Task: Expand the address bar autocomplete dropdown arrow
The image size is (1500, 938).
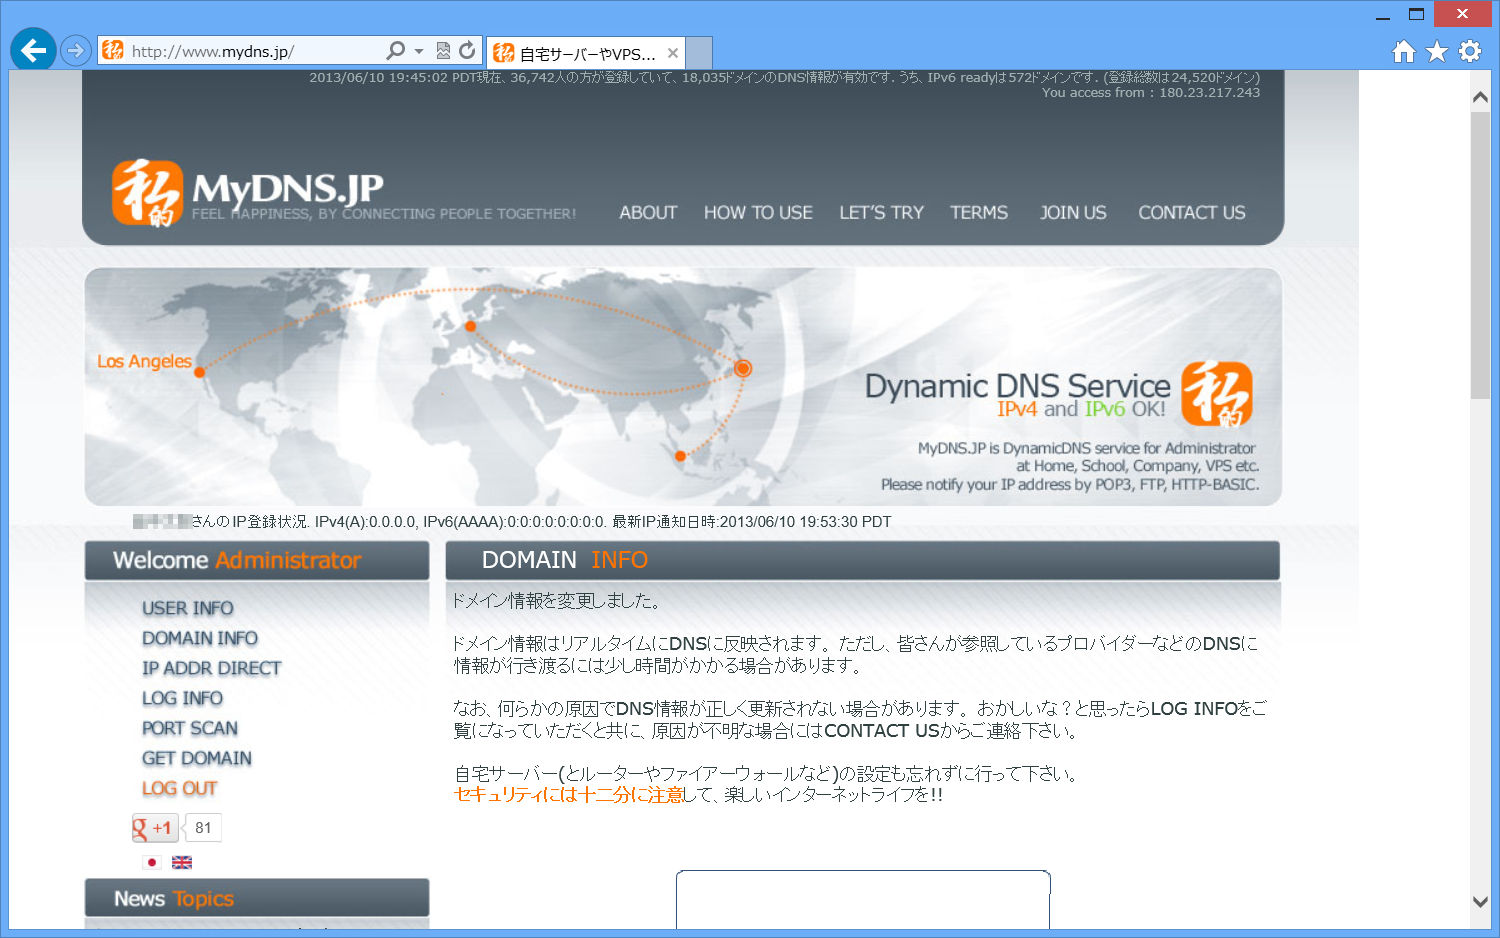Action: pos(419,51)
